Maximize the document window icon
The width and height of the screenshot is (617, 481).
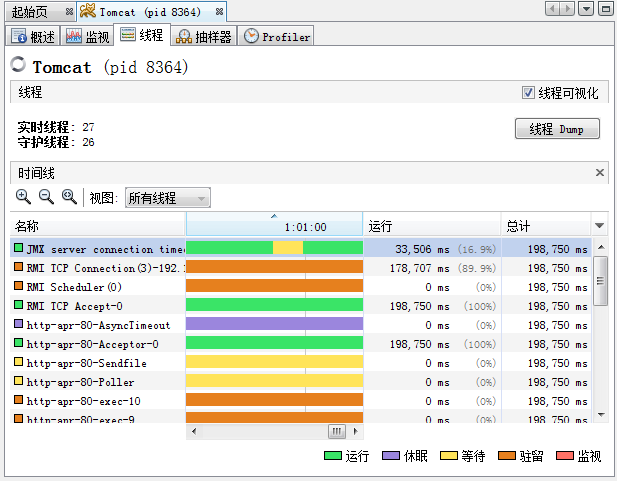[604, 9]
